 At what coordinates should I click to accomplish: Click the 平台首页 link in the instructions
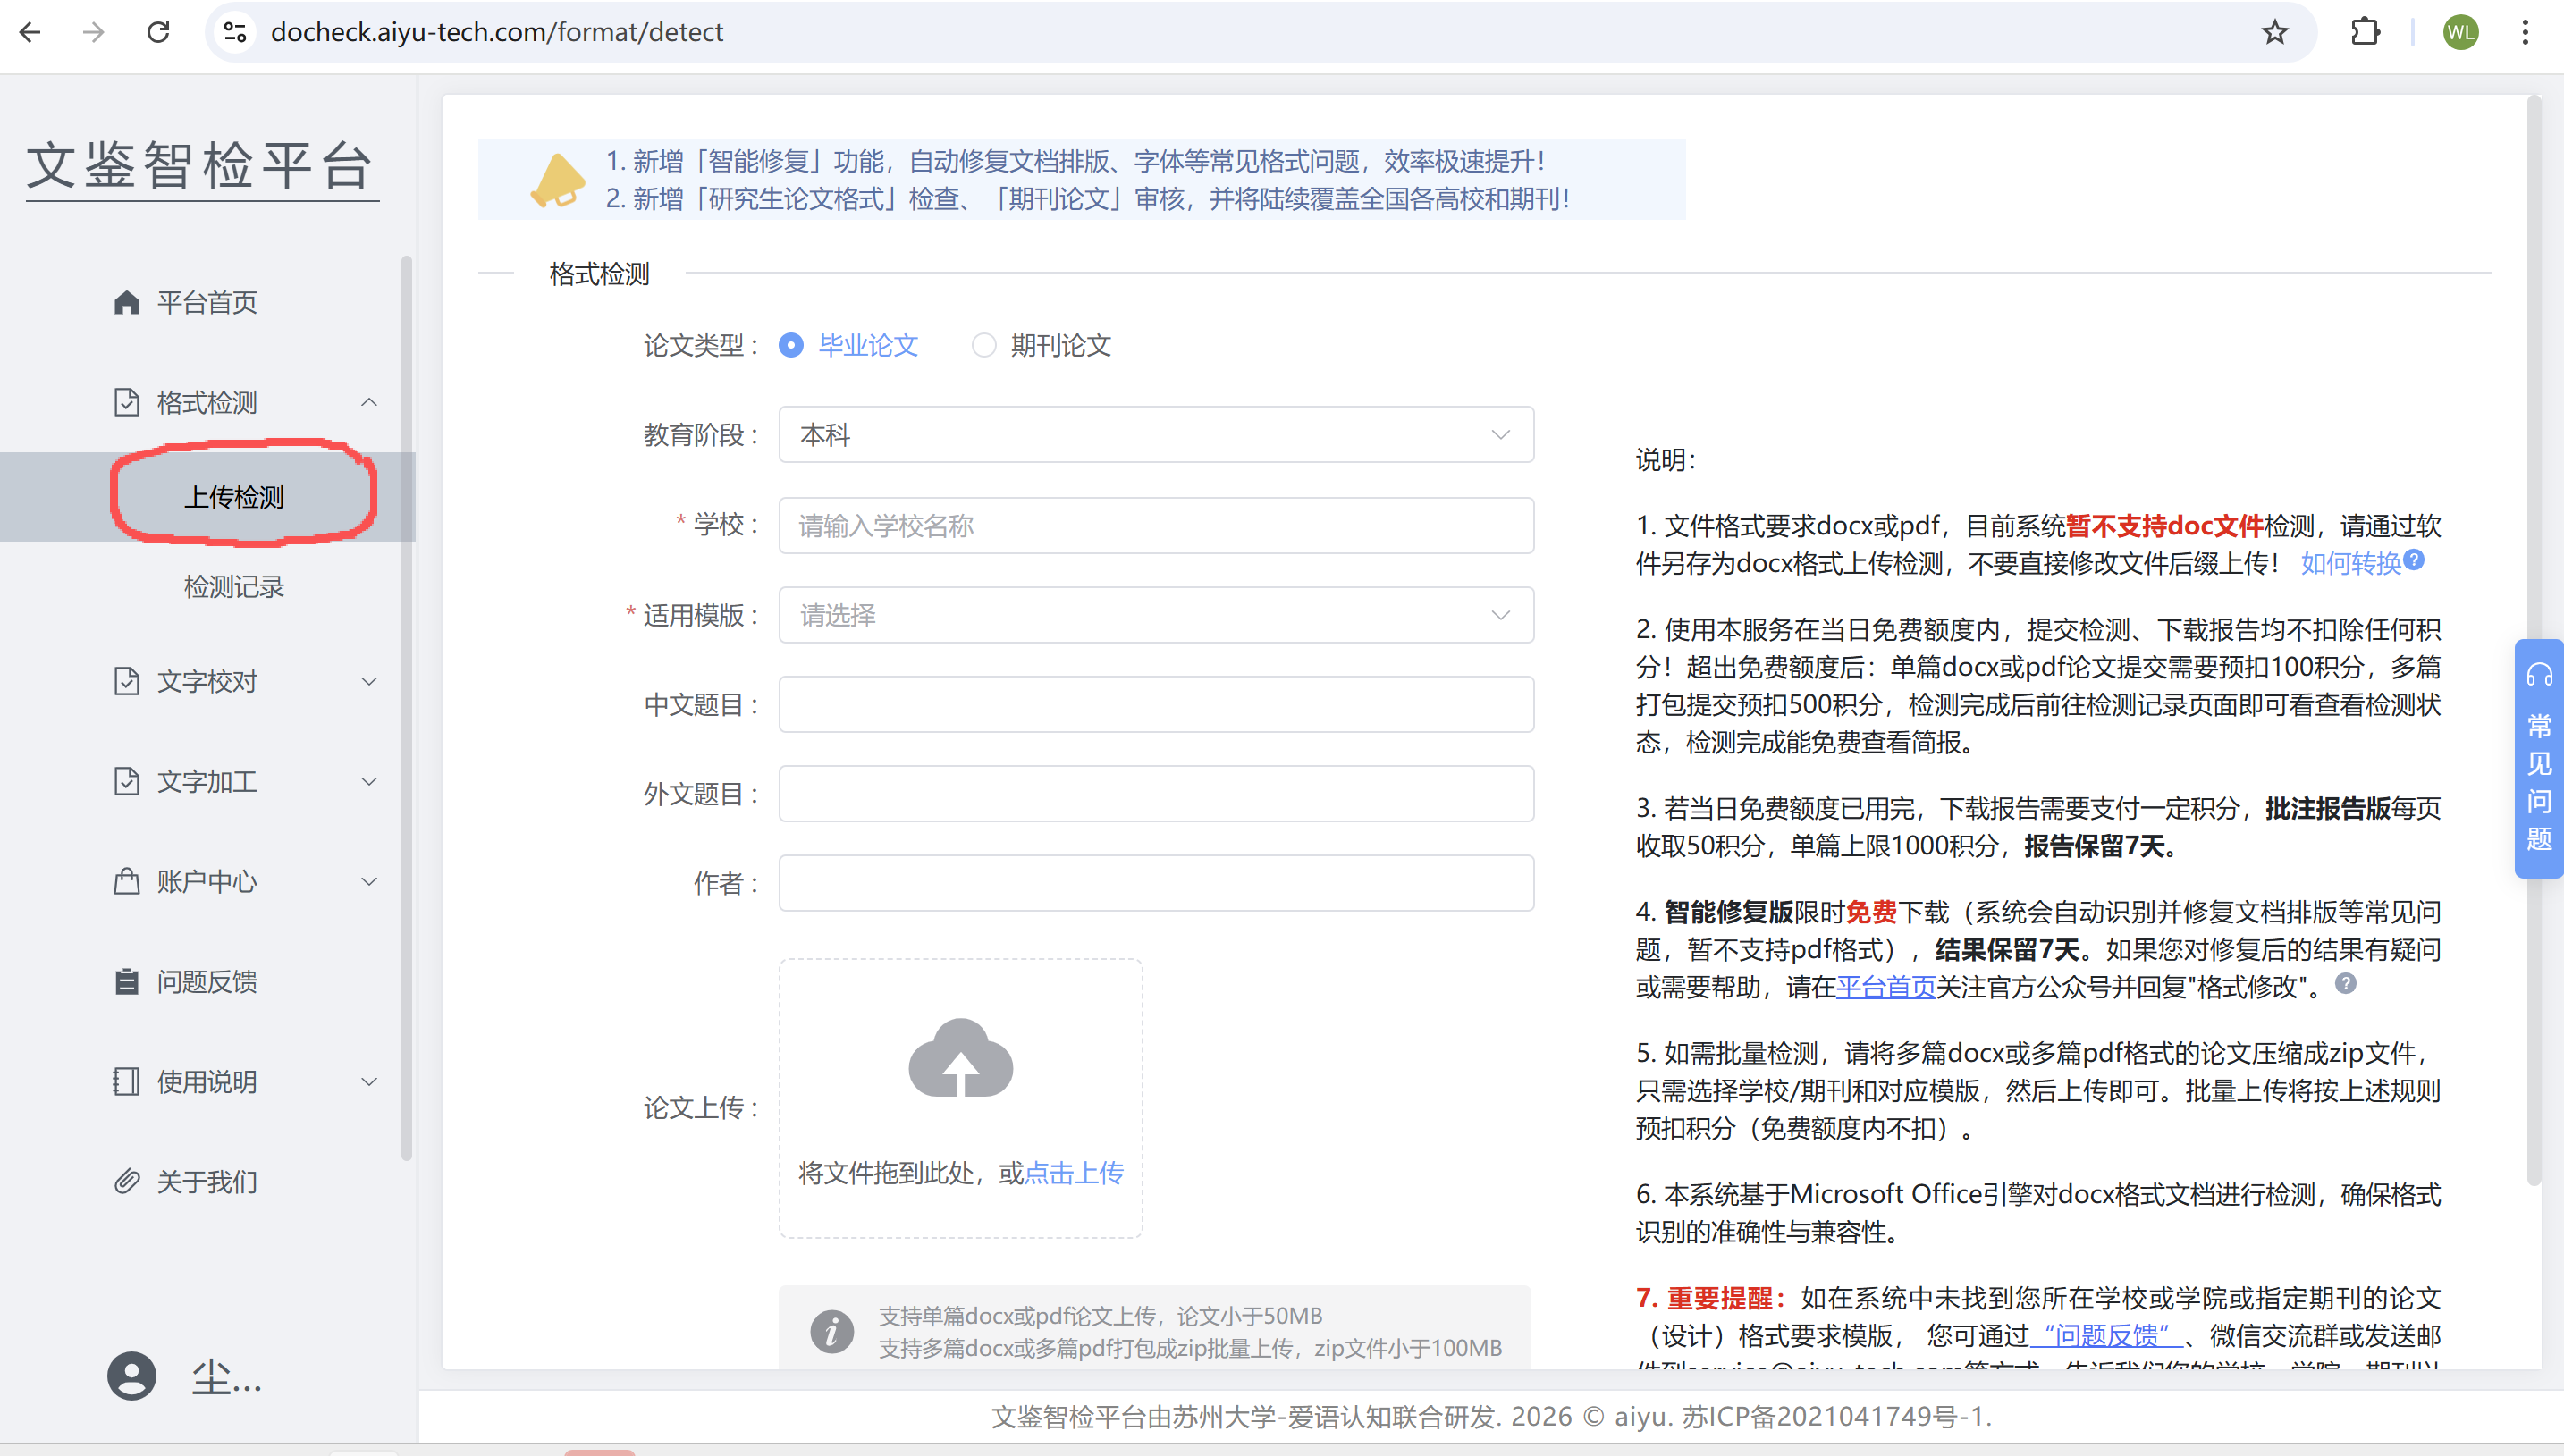[1886, 987]
